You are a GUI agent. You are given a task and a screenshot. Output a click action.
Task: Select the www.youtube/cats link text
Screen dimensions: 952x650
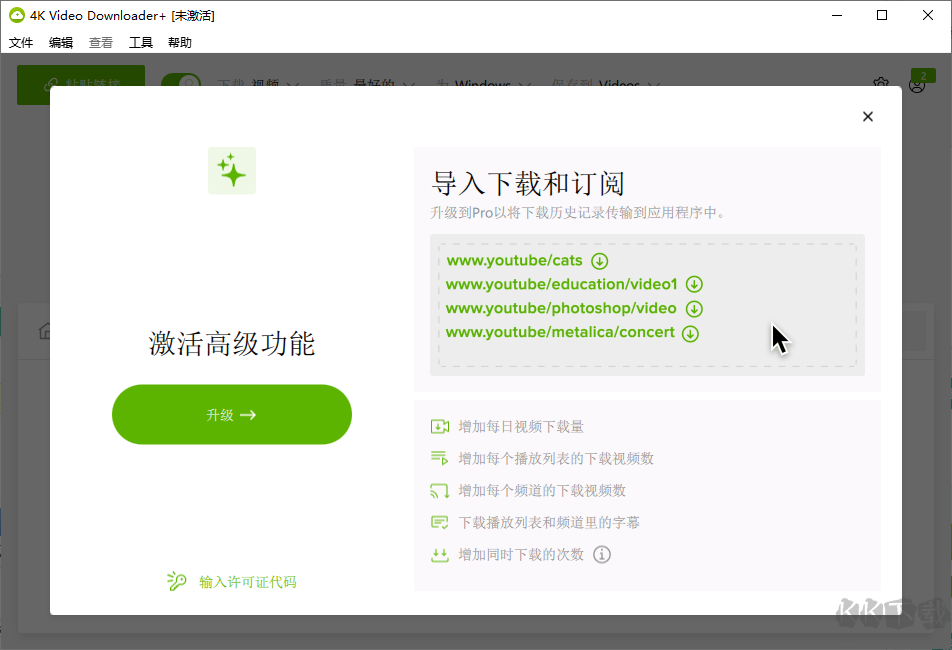(515, 260)
